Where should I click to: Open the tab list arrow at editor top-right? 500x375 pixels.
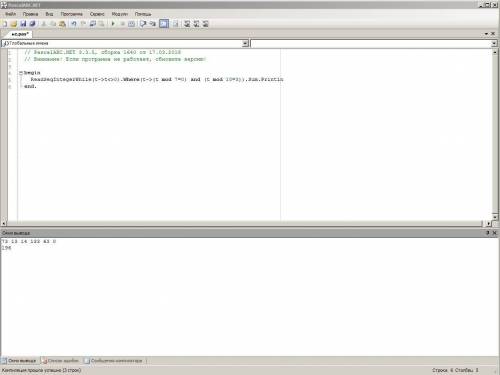tap(486, 34)
